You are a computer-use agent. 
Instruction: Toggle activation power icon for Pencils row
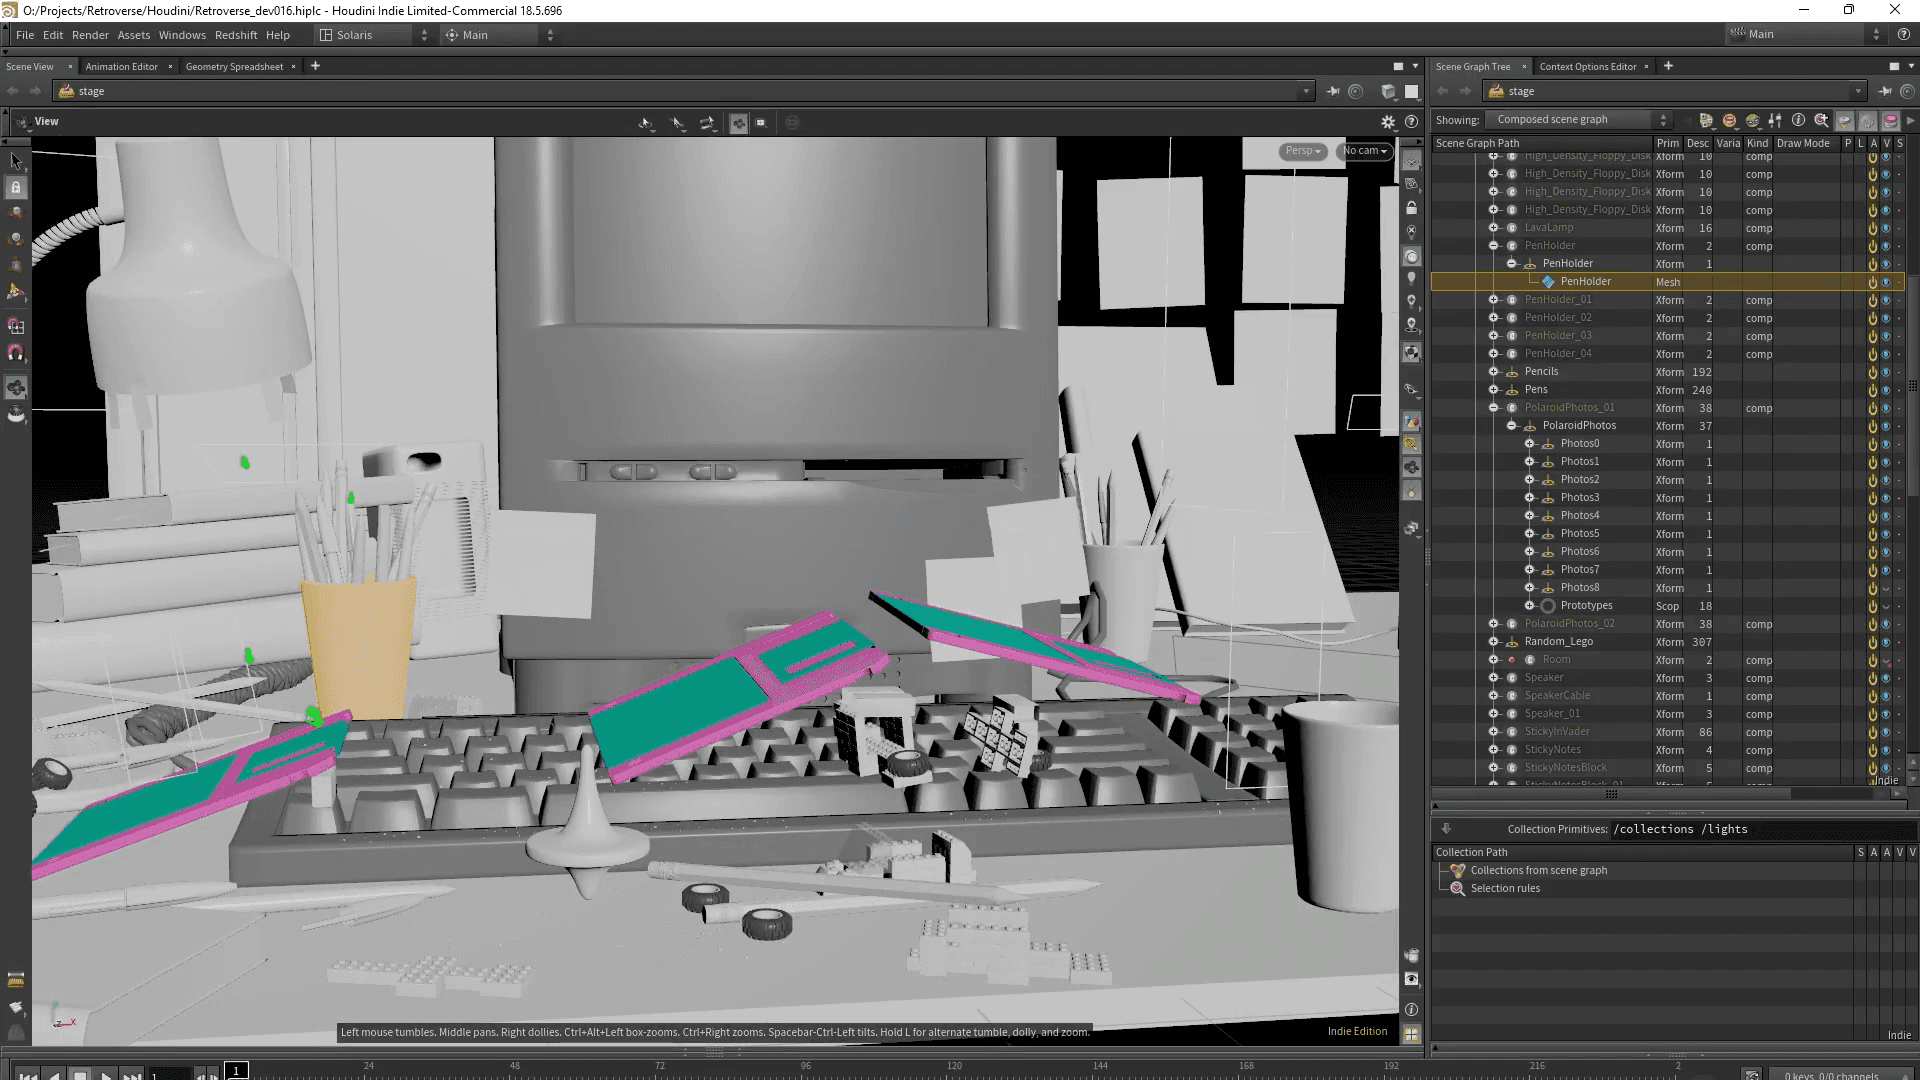(1872, 372)
